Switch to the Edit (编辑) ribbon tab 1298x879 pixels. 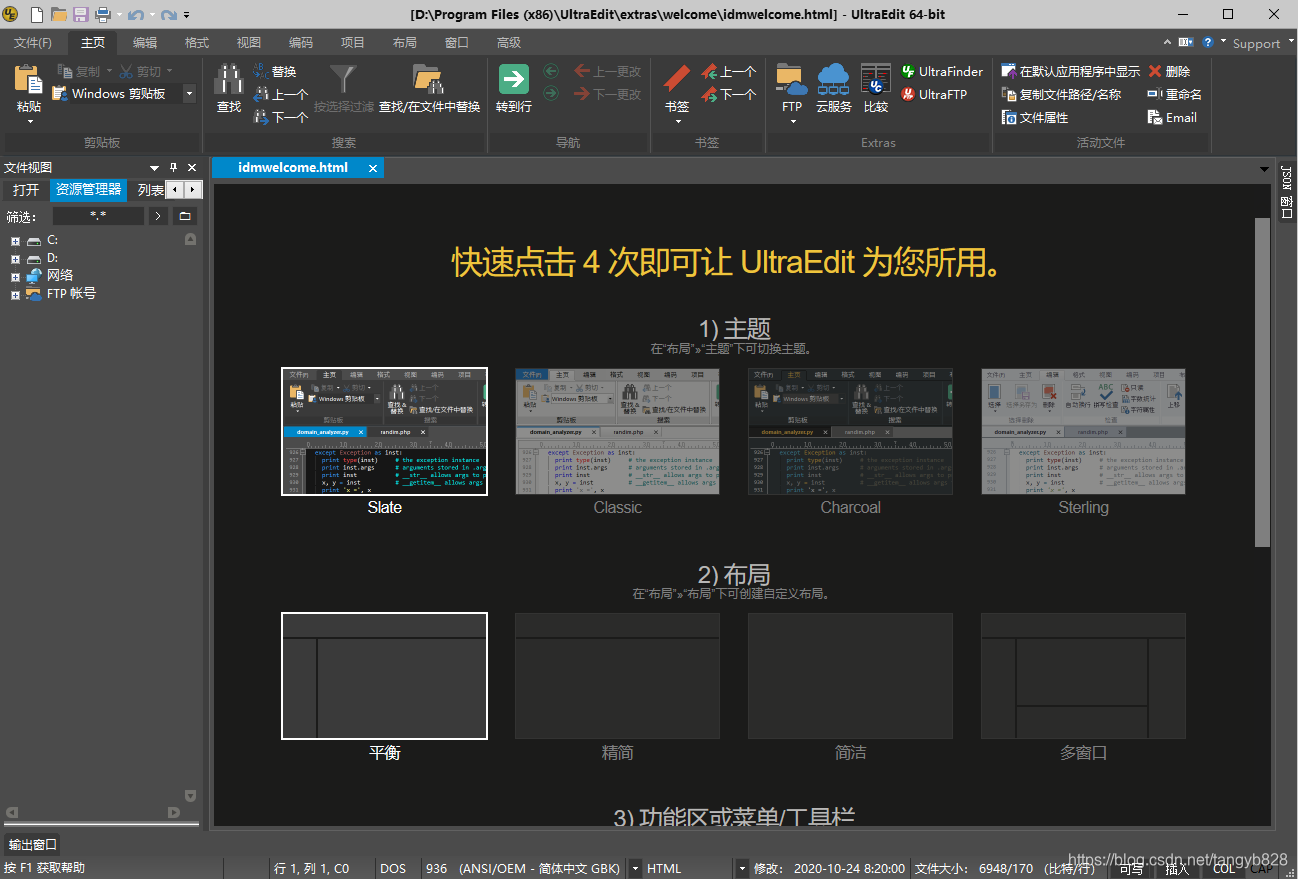tap(145, 42)
